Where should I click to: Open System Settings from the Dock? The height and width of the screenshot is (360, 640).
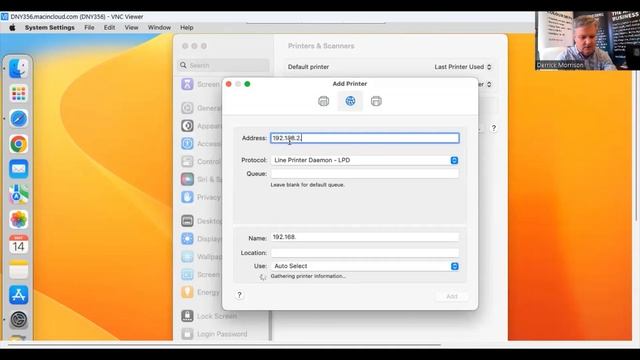[18, 320]
